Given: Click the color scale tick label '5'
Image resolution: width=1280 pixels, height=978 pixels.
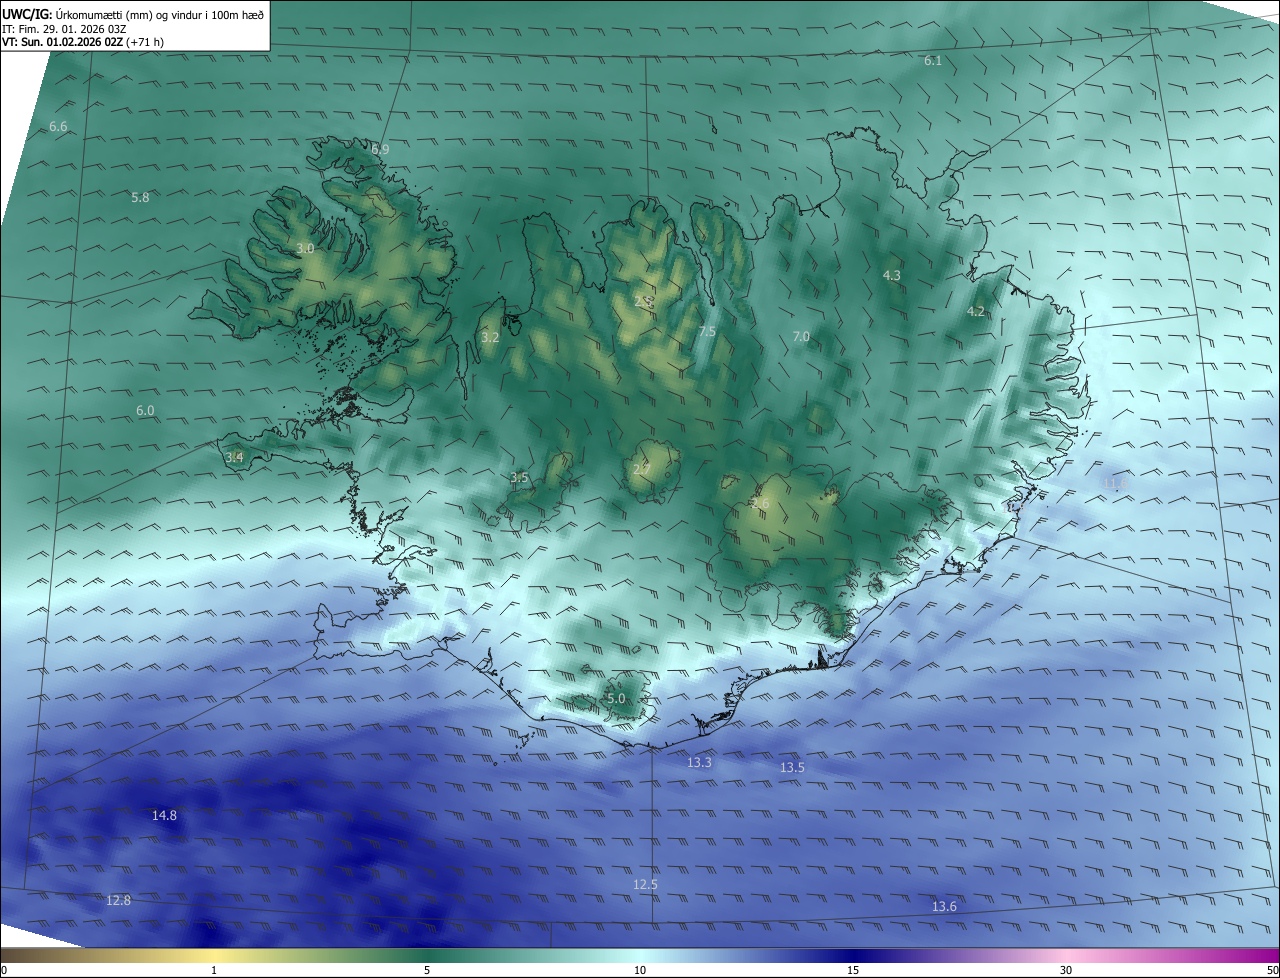Looking at the screenshot, I should coord(427,970).
